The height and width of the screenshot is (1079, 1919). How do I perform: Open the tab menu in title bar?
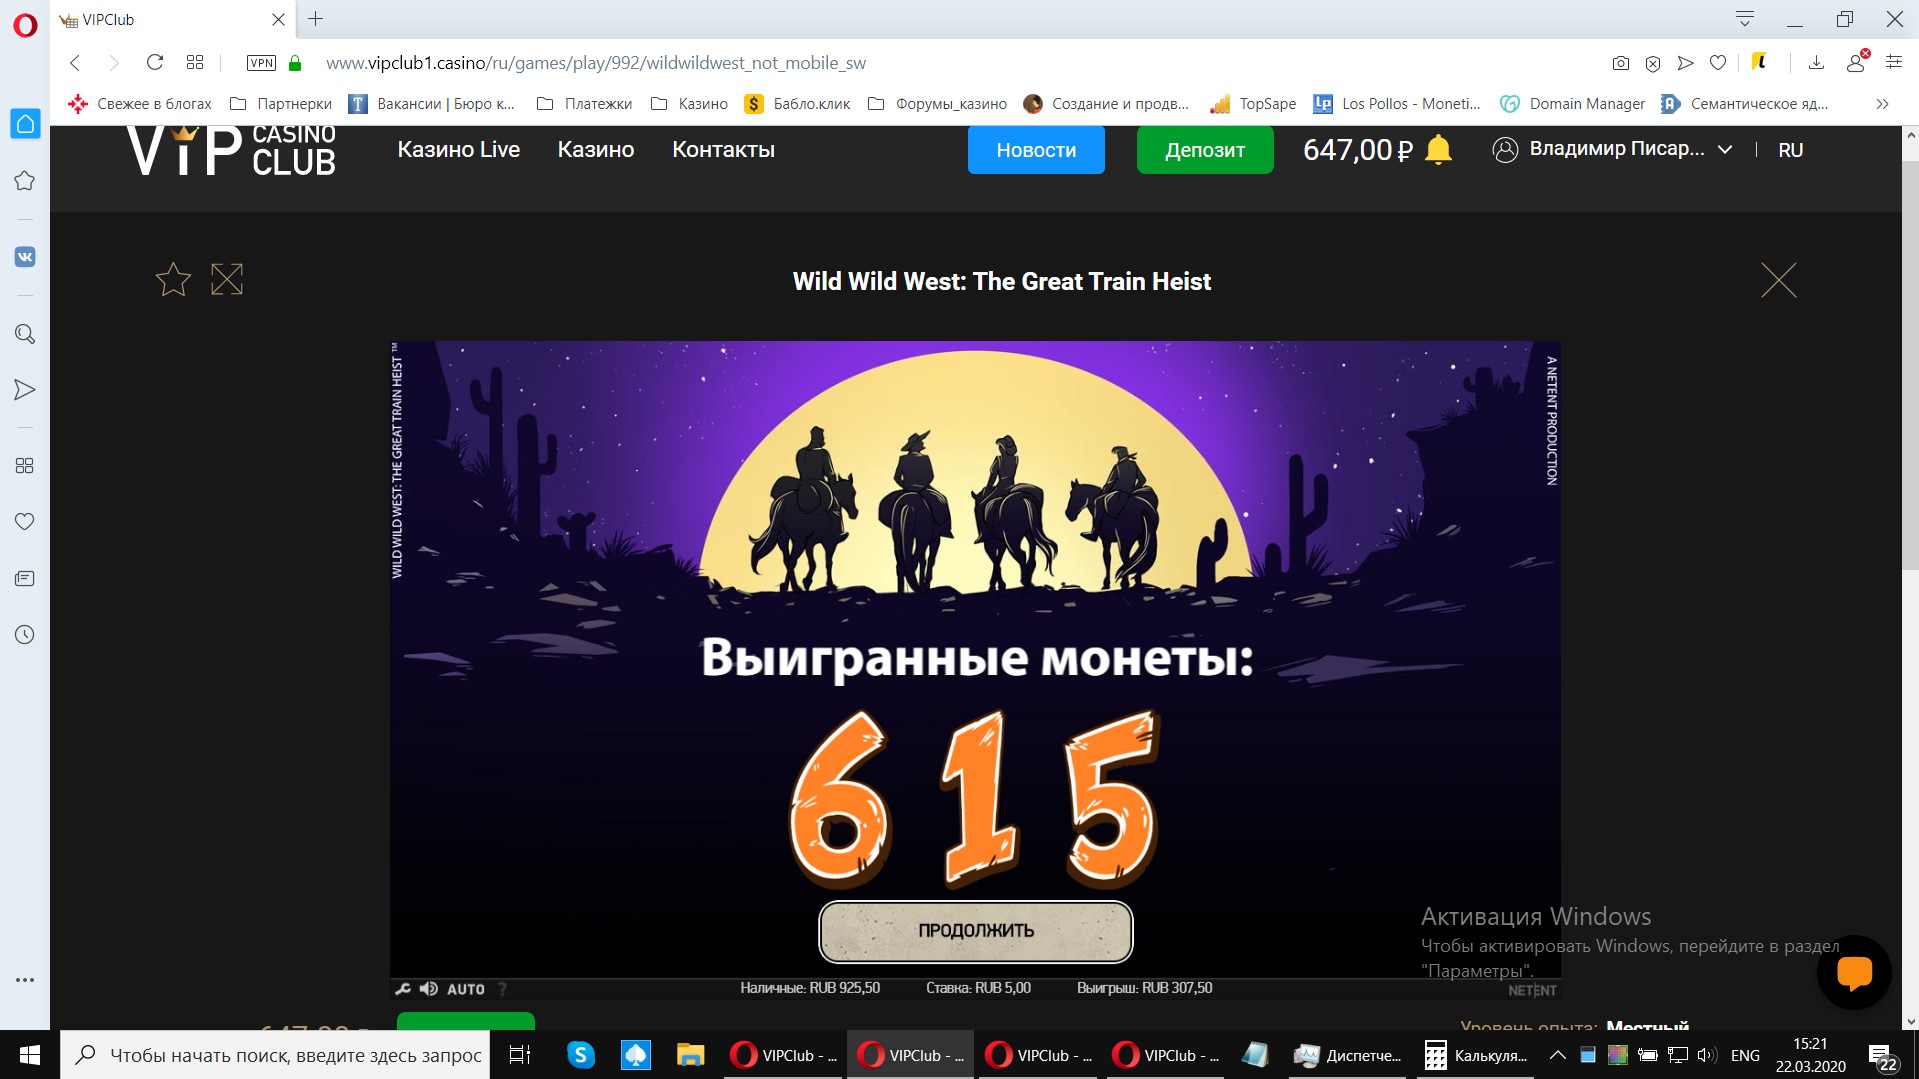pyautogui.click(x=1745, y=19)
